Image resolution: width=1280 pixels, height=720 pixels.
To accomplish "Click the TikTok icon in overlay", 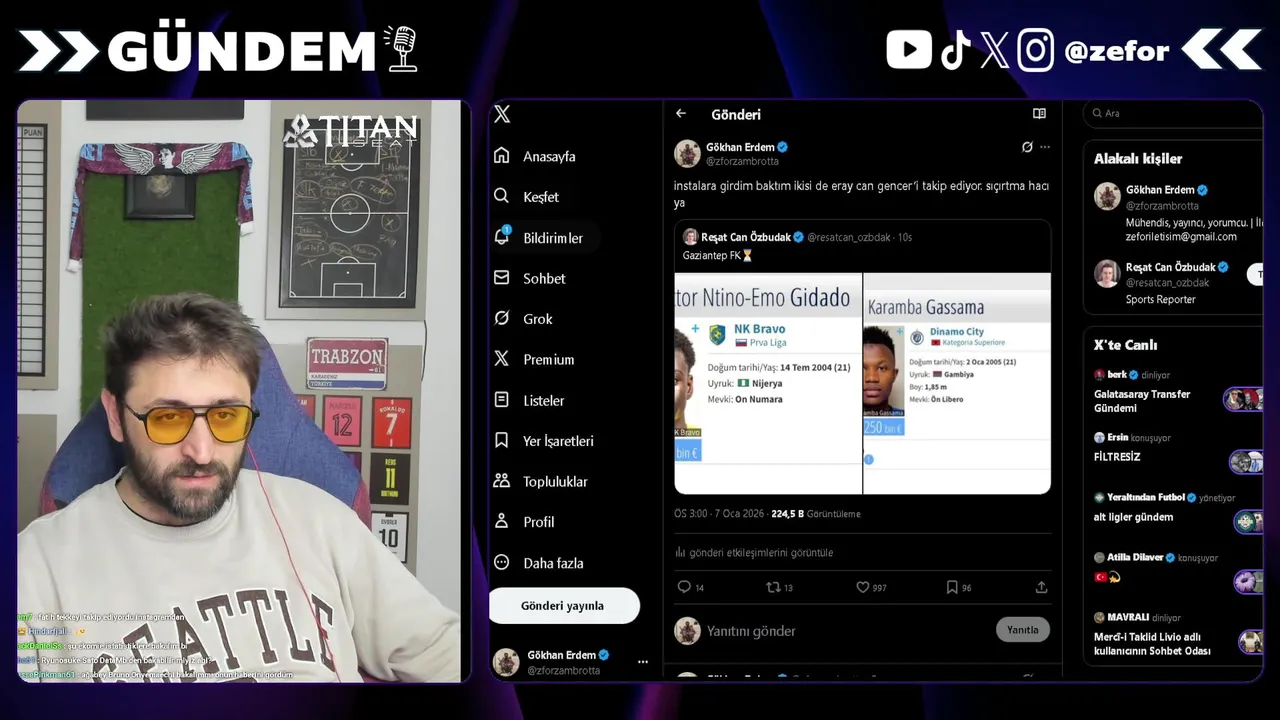I will 955,50.
